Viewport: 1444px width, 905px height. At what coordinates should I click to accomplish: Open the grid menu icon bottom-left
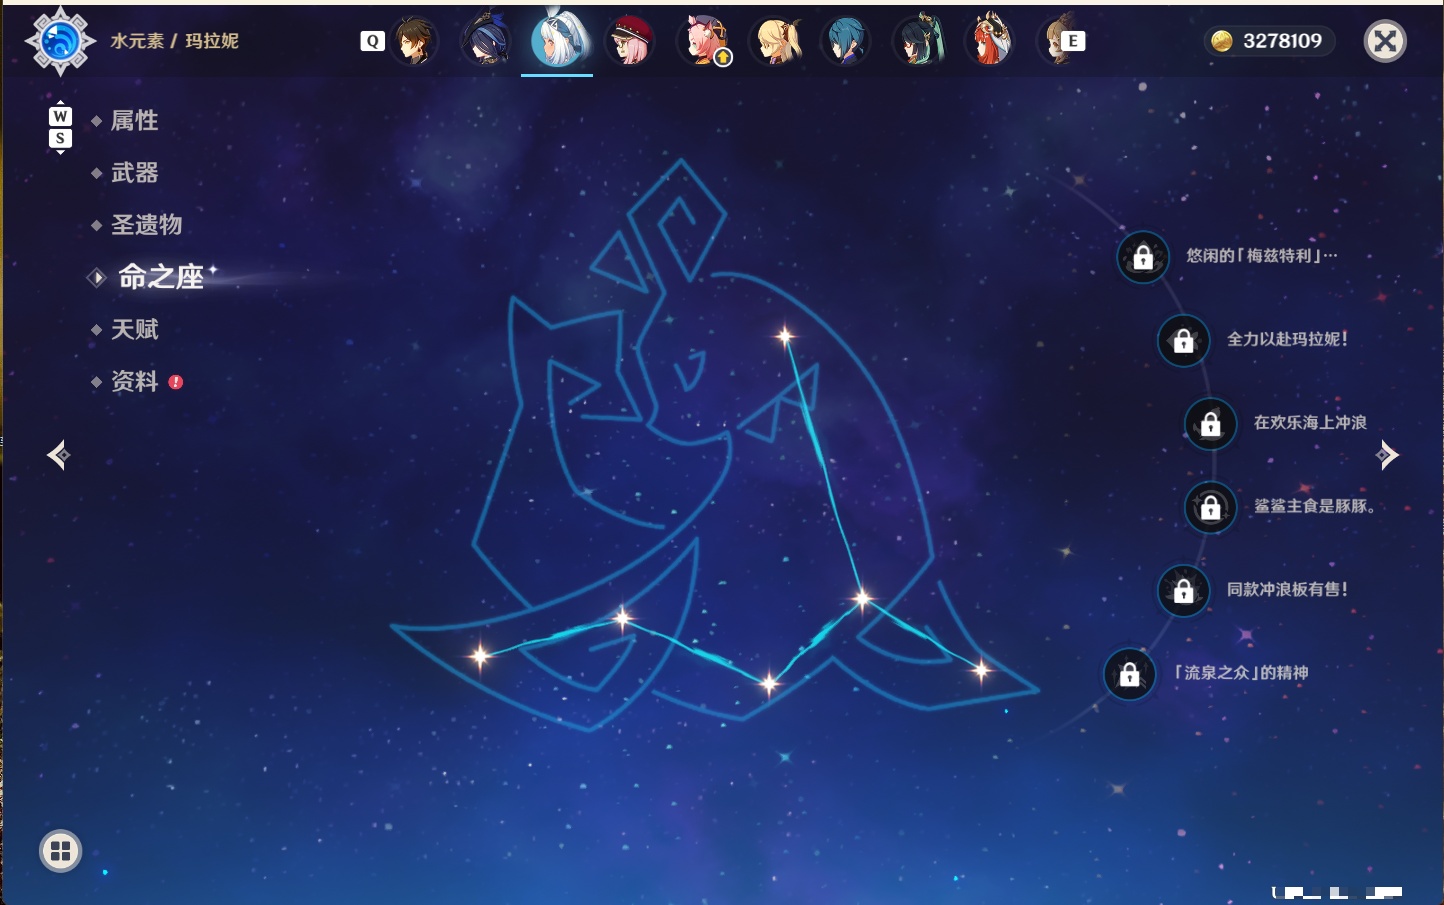click(x=60, y=851)
